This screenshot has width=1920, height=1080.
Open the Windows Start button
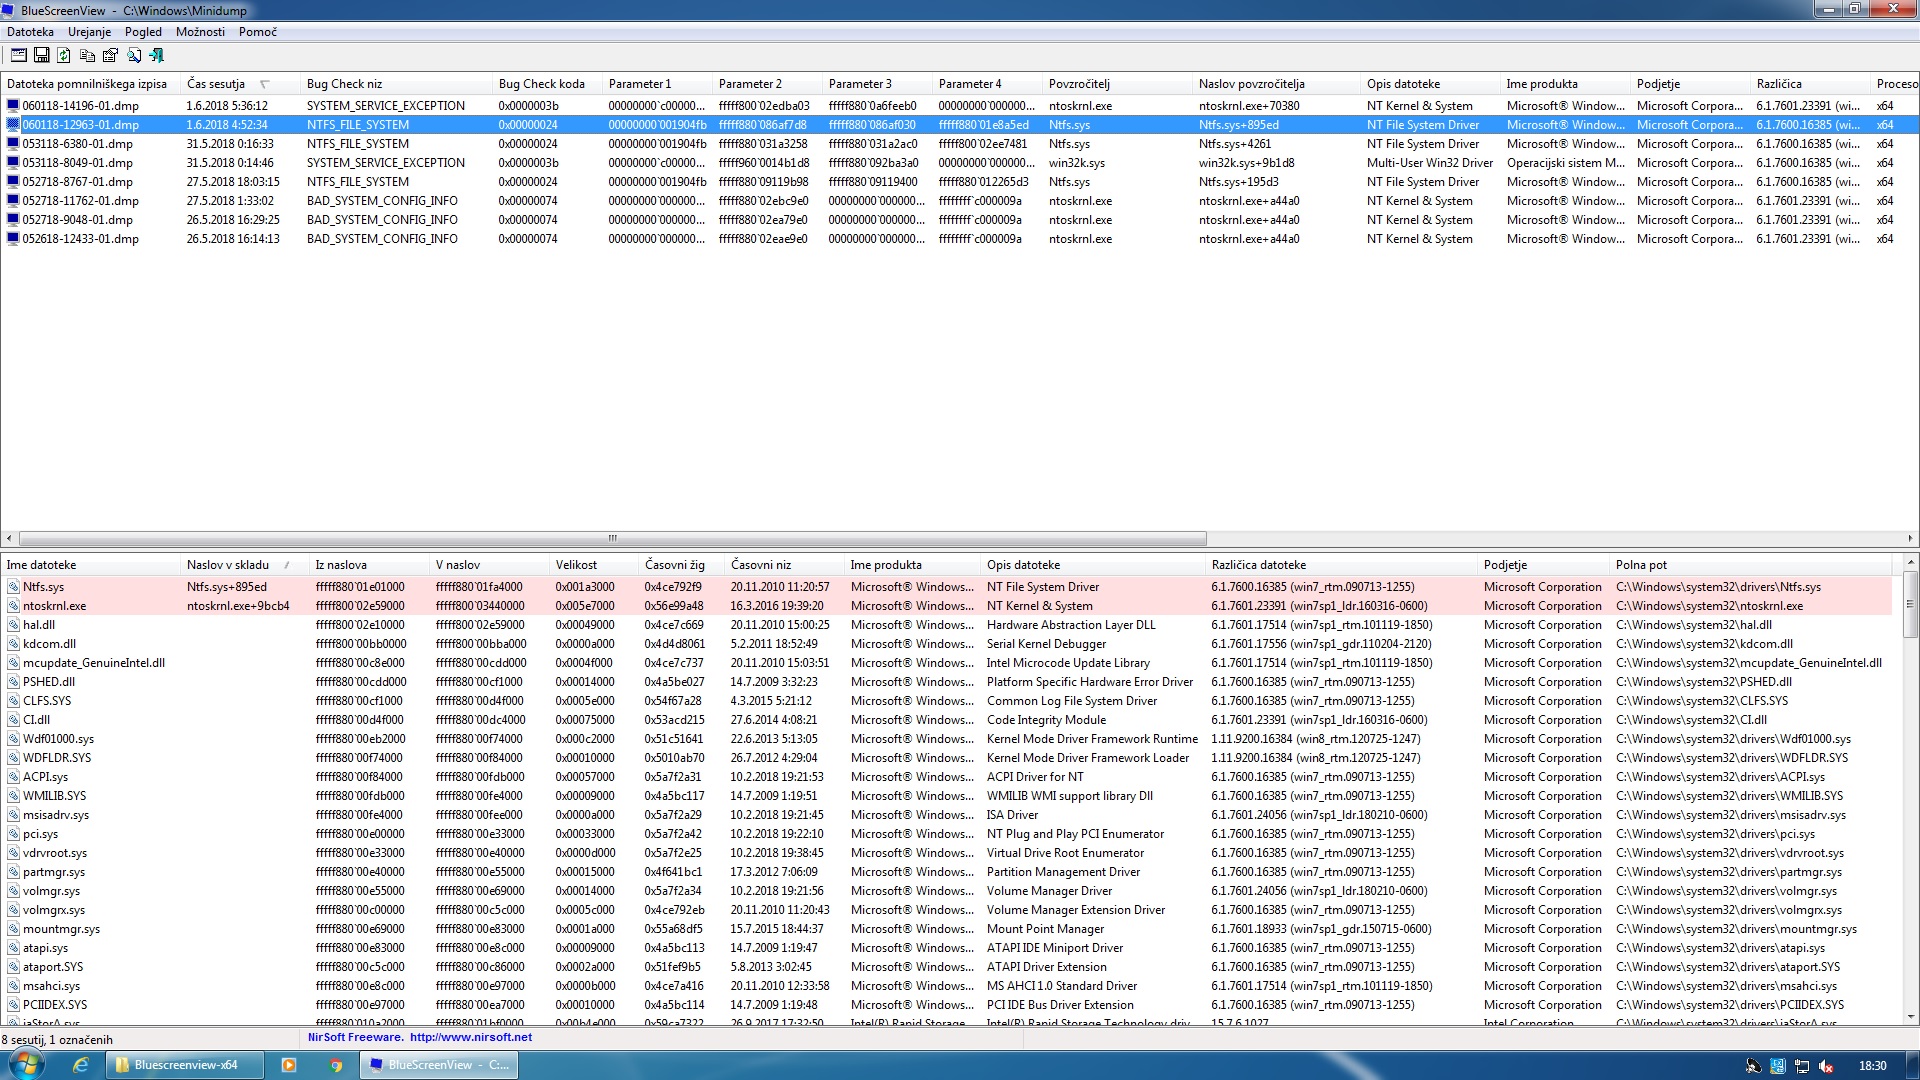[25, 1065]
